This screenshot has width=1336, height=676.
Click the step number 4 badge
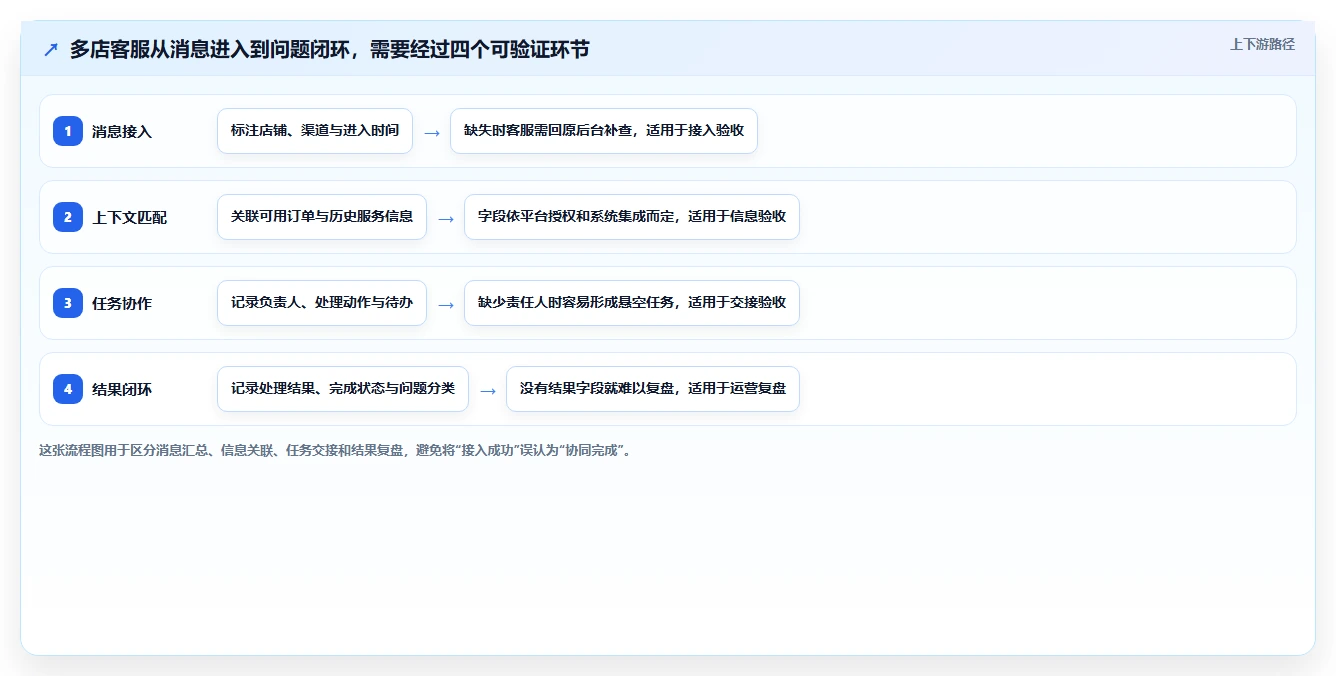pyautogui.click(x=68, y=389)
